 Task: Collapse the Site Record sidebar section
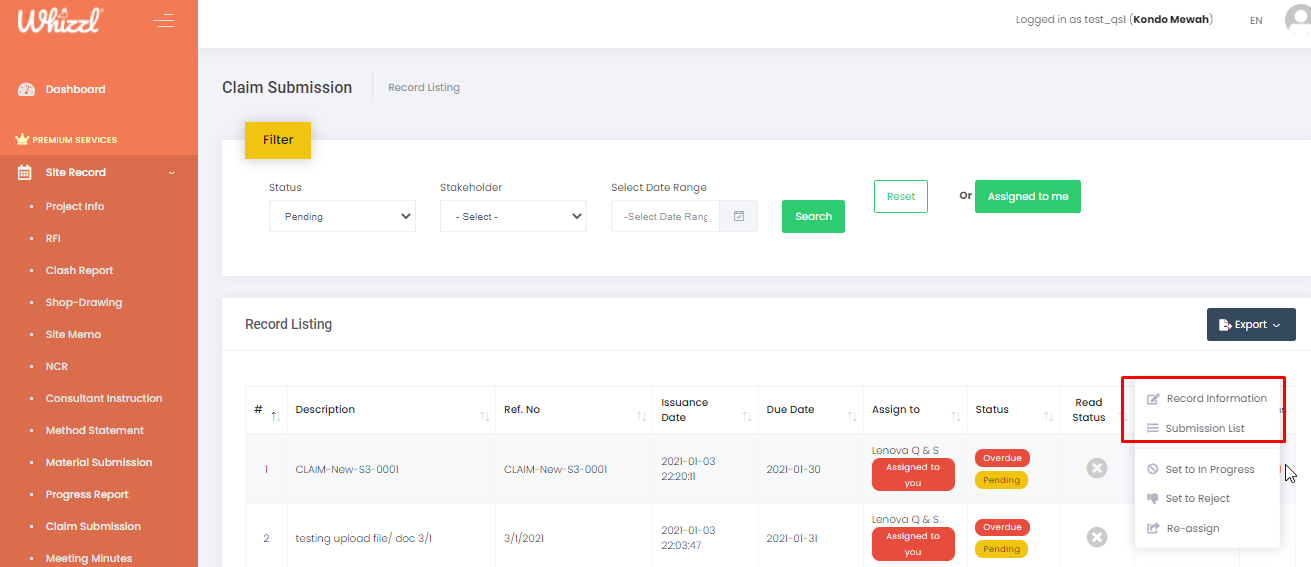[171, 173]
